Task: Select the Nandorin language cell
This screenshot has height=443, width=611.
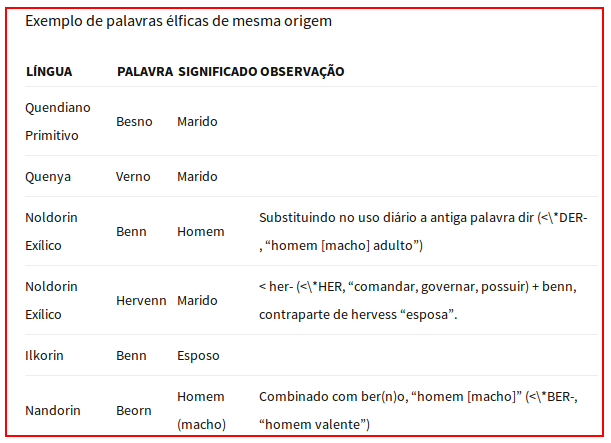Action: (x=53, y=411)
